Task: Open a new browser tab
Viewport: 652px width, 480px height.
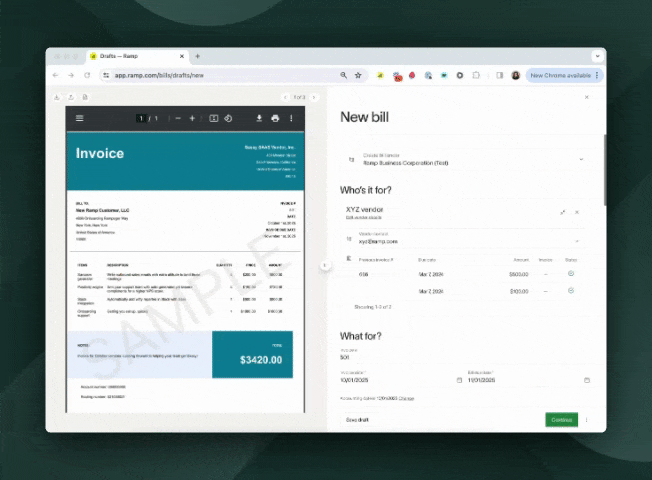Action: (198, 56)
